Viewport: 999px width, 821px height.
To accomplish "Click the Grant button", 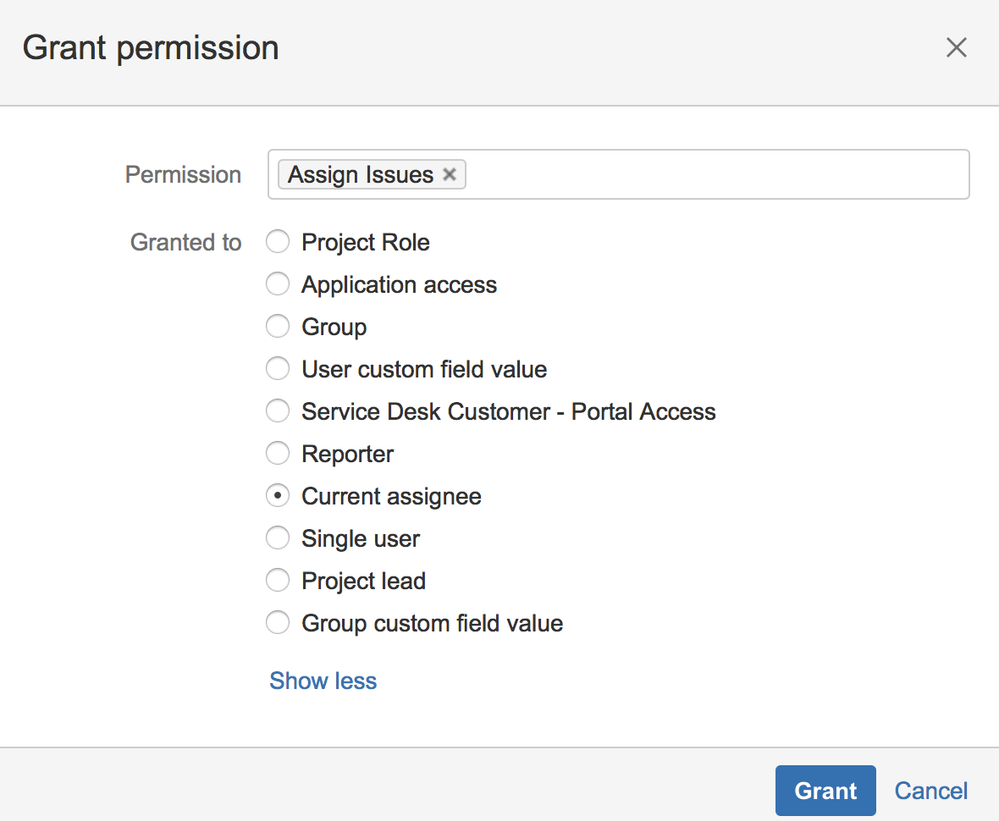I will coord(825,790).
